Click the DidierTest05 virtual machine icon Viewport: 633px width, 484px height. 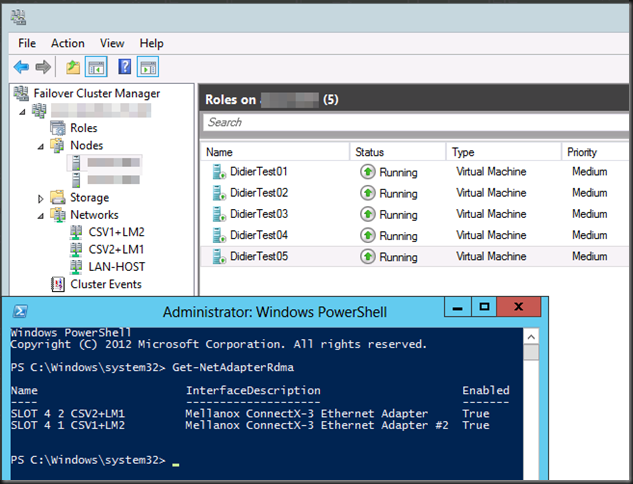pos(219,256)
